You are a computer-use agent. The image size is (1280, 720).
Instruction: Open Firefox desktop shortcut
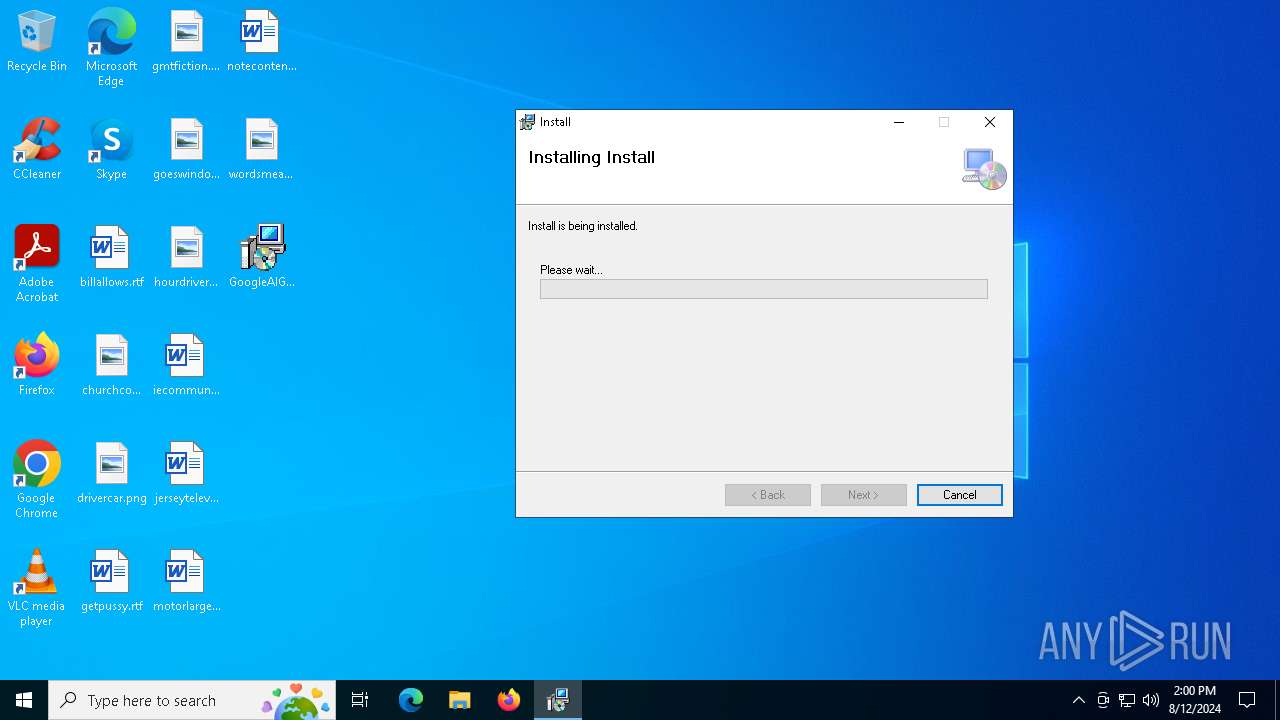pos(37,366)
